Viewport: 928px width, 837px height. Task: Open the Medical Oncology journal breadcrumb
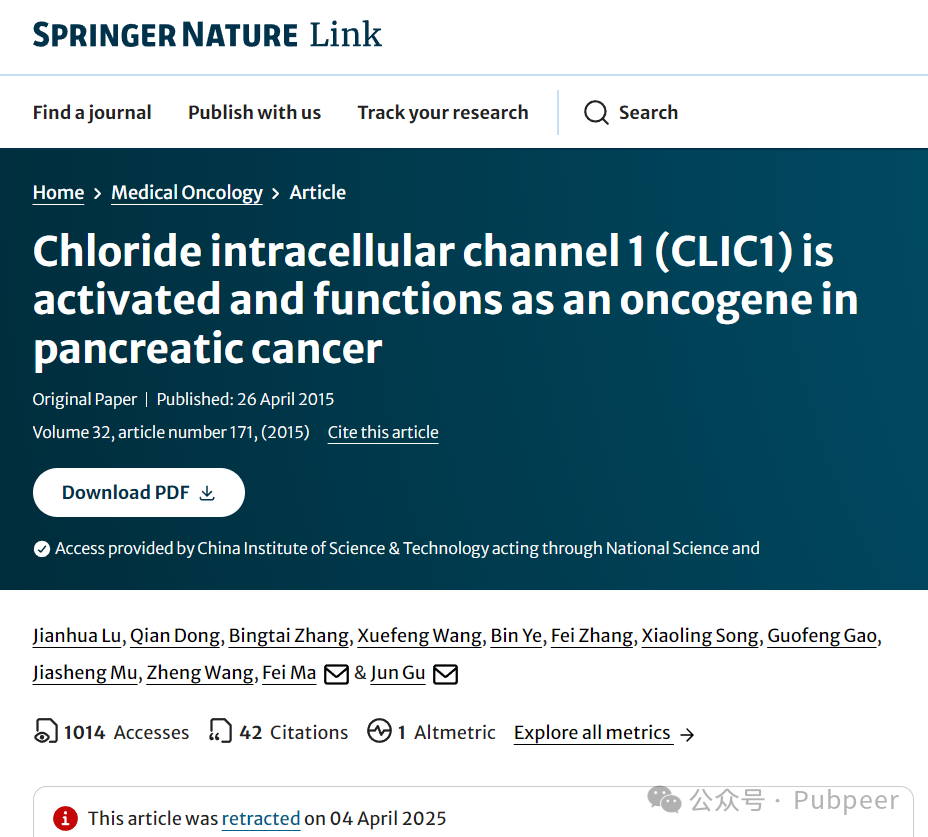pos(187,192)
